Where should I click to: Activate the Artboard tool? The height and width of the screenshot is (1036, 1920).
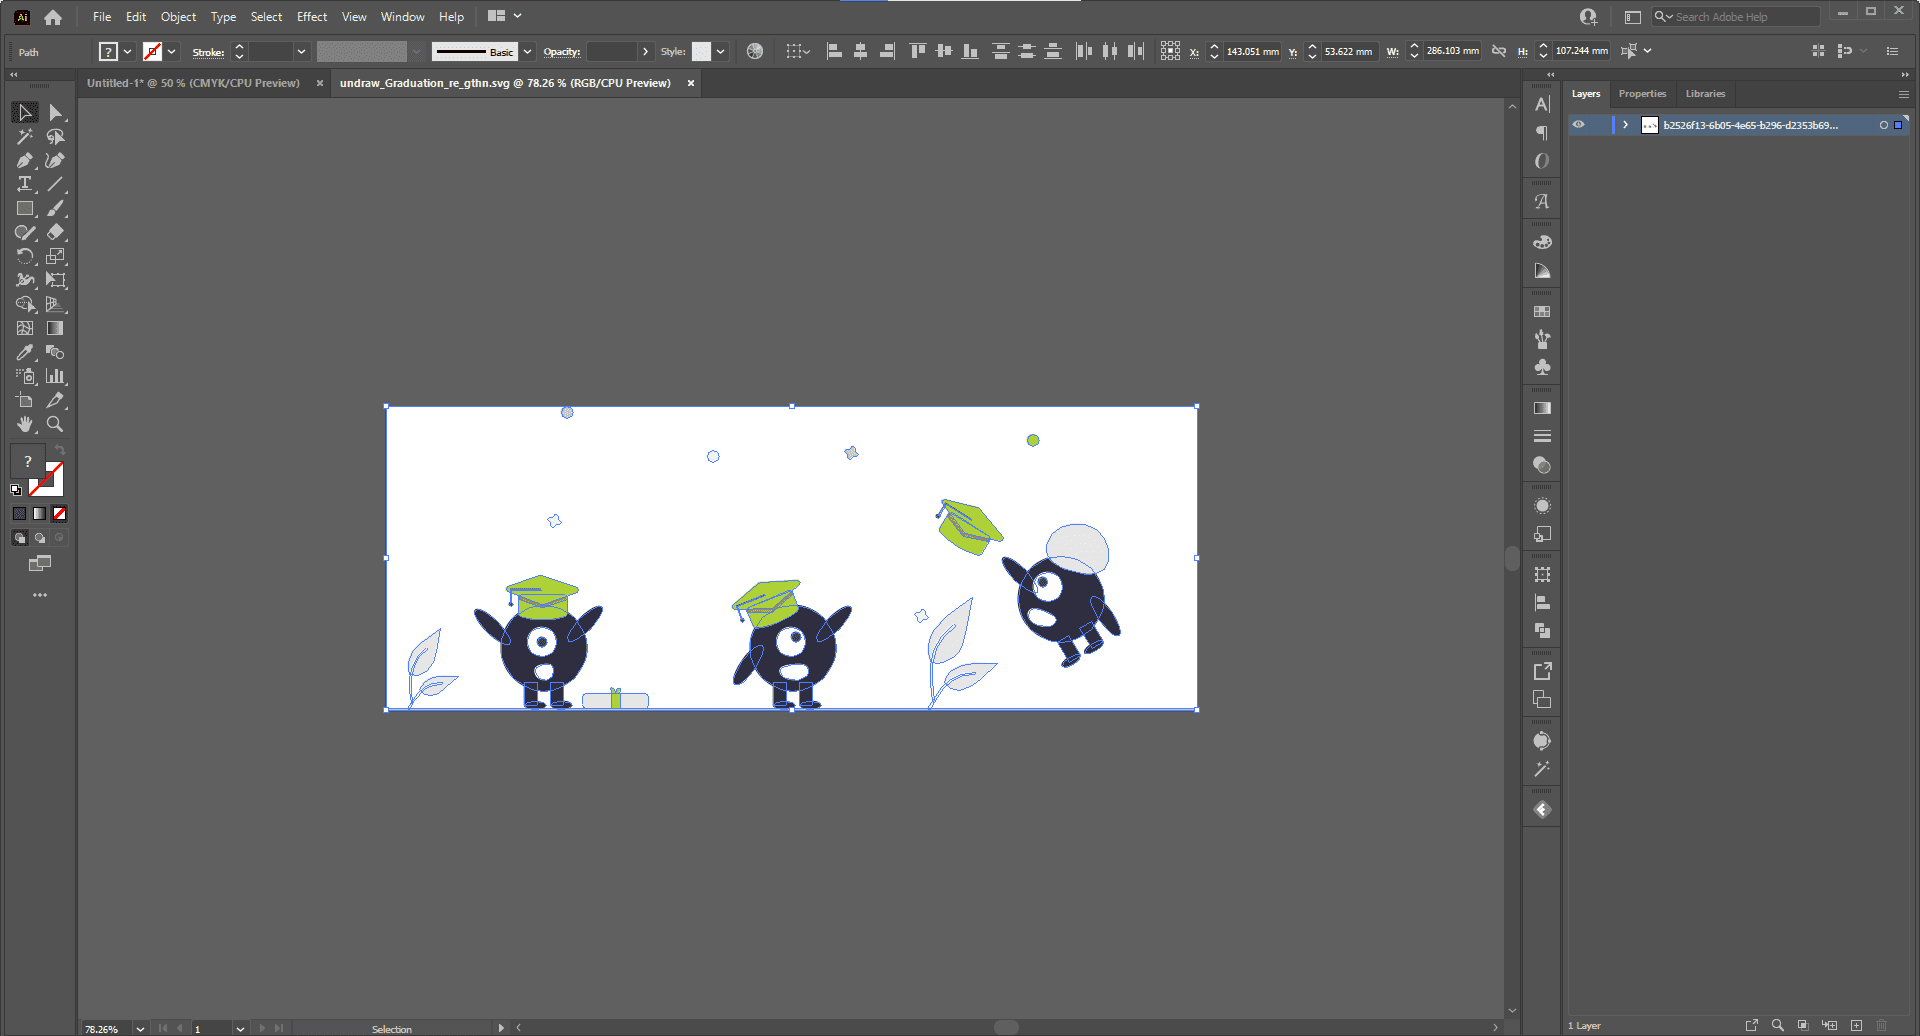[25, 401]
